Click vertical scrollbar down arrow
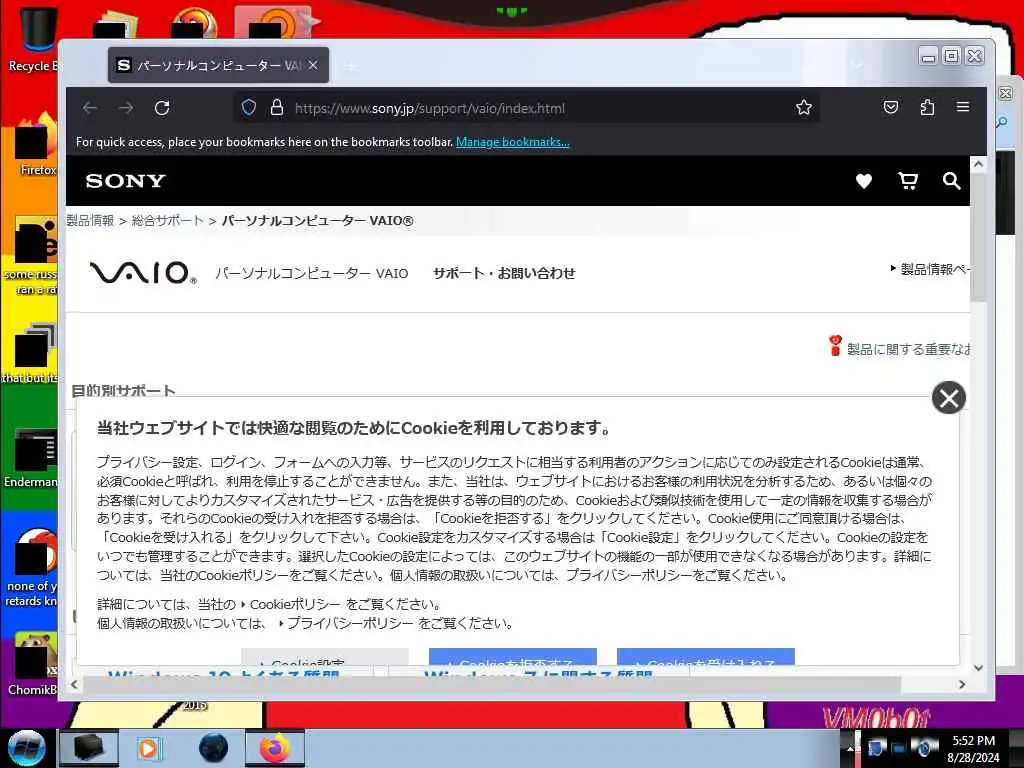The width and height of the screenshot is (1024, 768). click(x=978, y=667)
